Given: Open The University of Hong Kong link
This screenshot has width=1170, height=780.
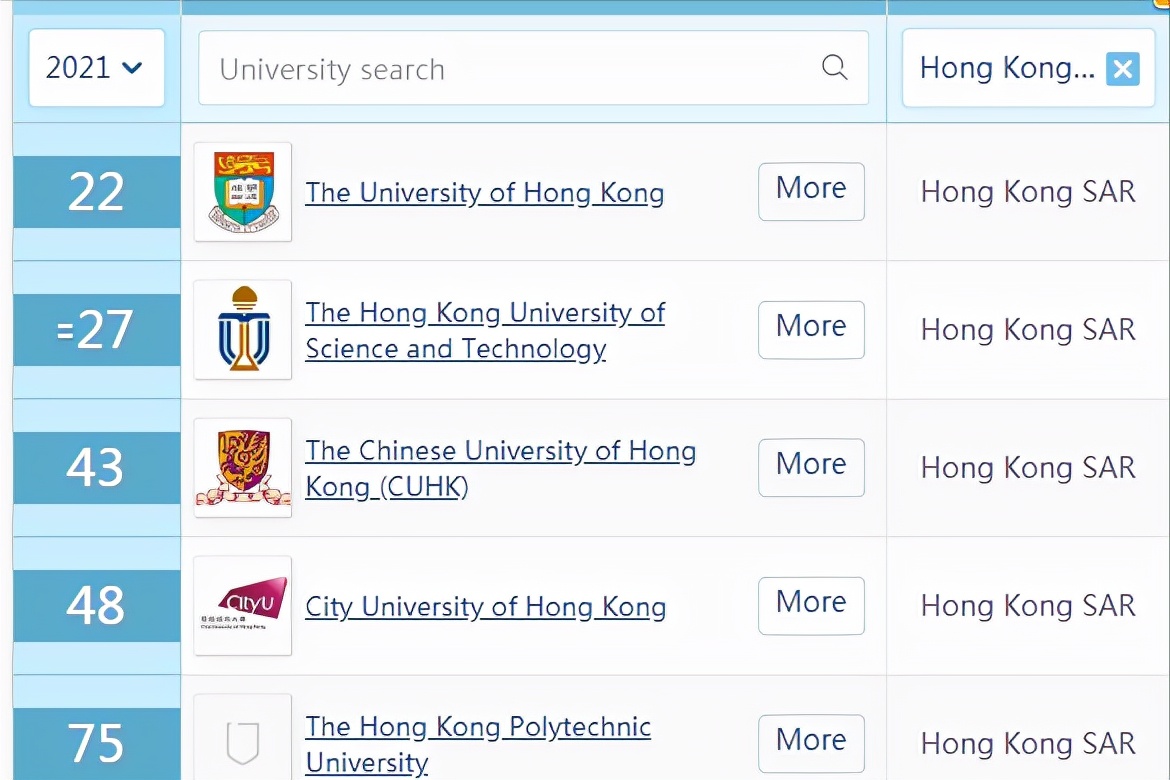Looking at the screenshot, I should 484,193.
